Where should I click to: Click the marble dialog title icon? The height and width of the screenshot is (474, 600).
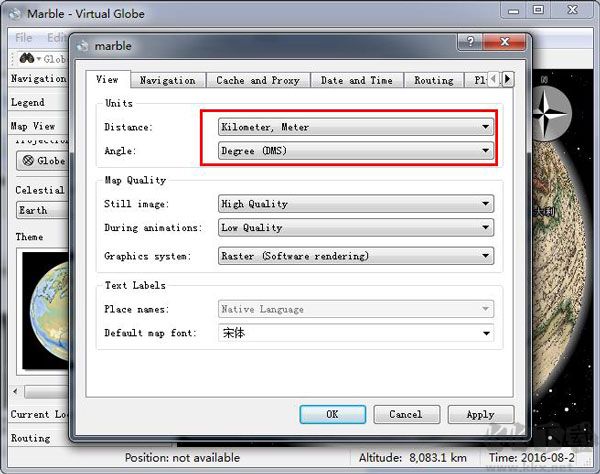point(82,46)
